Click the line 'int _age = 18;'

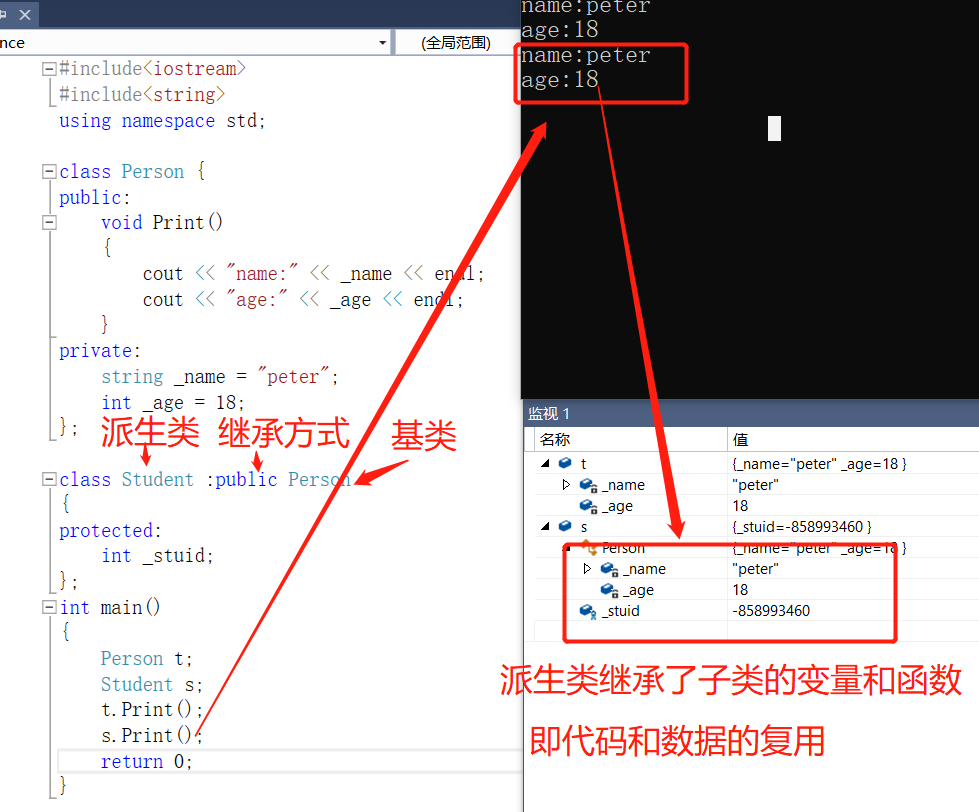[173, 403]
